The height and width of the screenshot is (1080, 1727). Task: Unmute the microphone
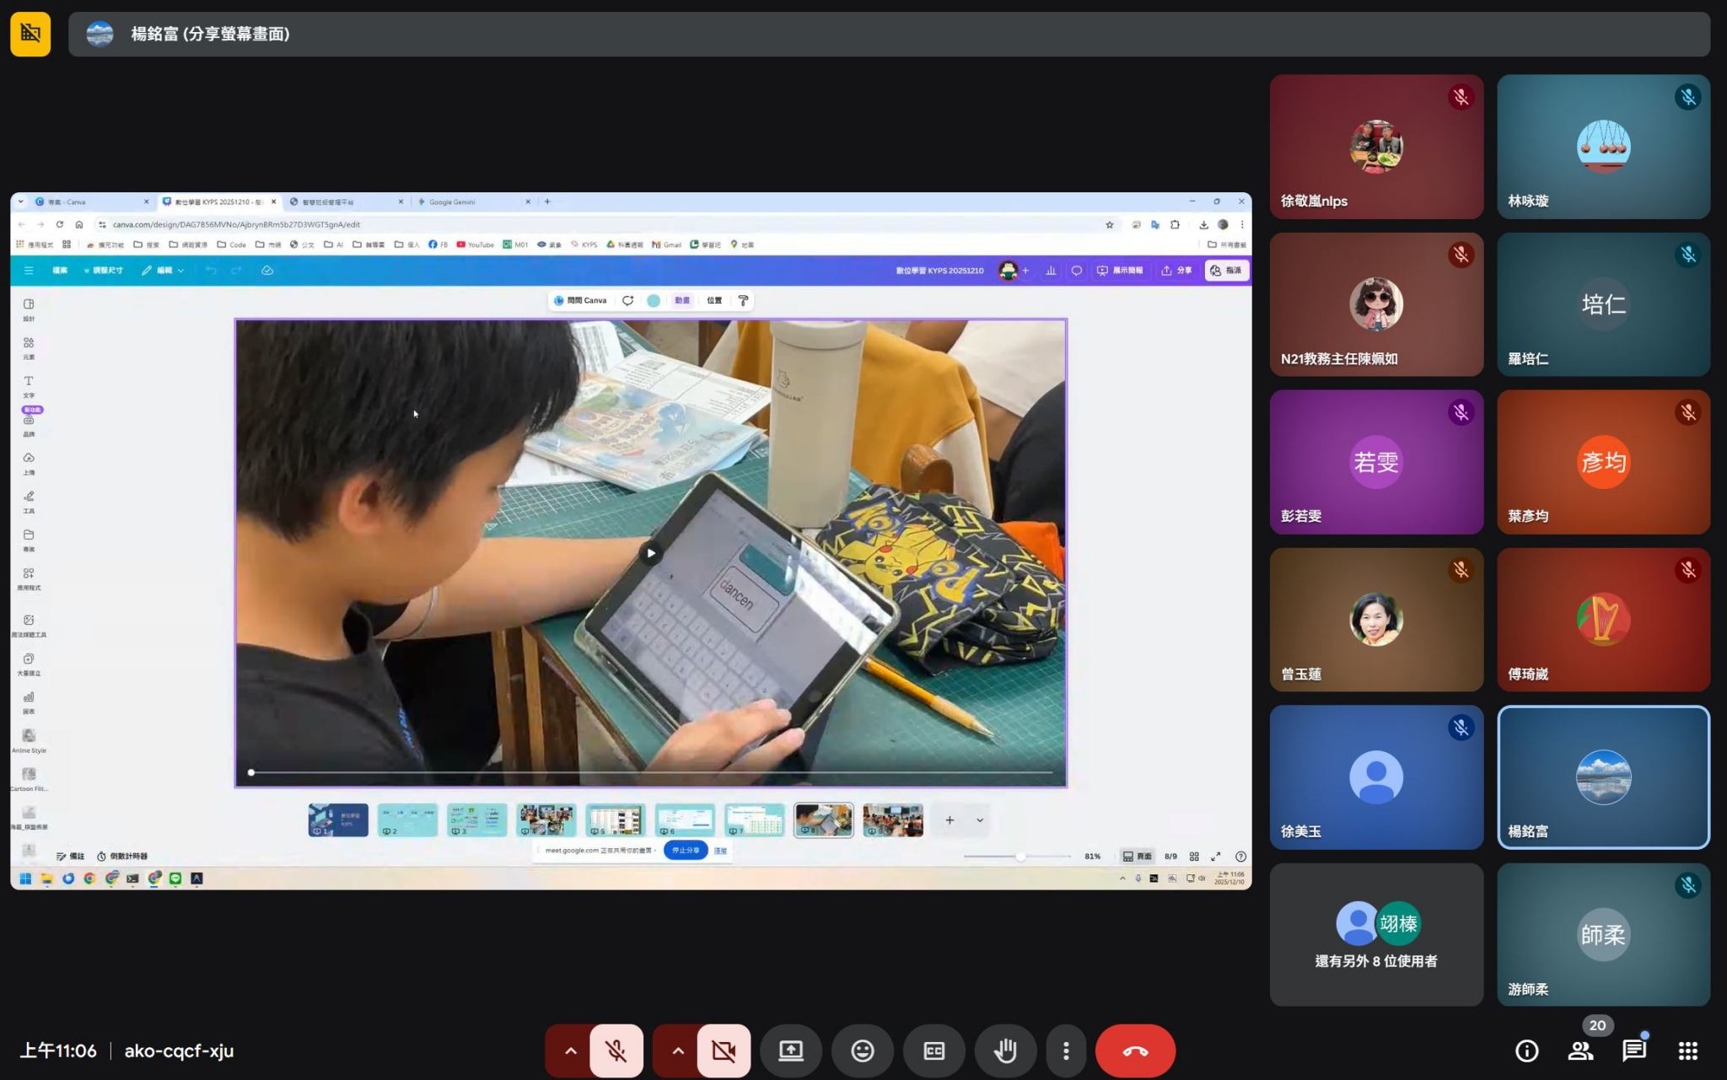[x=616, y=1050]
